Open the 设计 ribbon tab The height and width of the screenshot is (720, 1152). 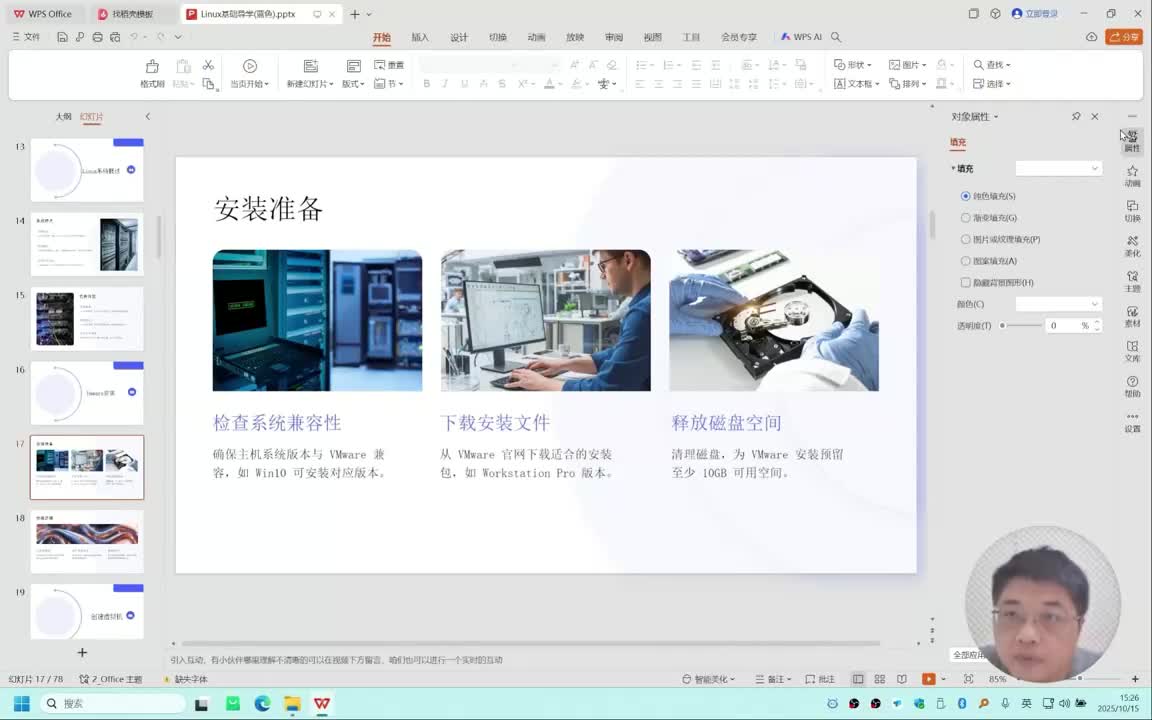coord(458,37)
